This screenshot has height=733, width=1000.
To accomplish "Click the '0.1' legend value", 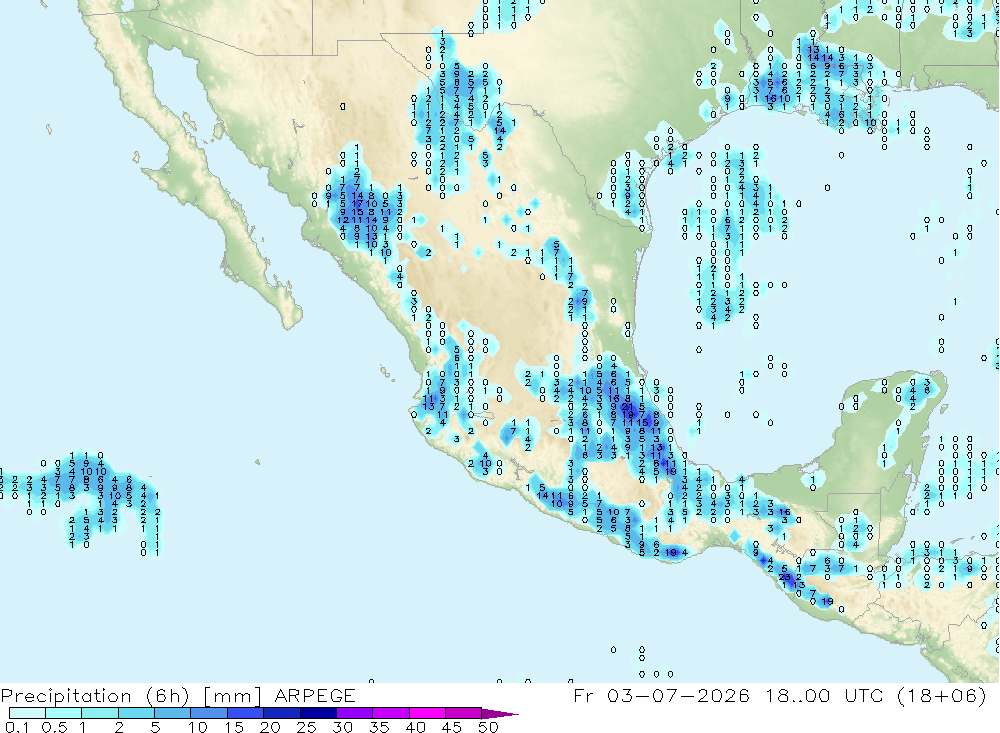I will (x=16, y=727).
